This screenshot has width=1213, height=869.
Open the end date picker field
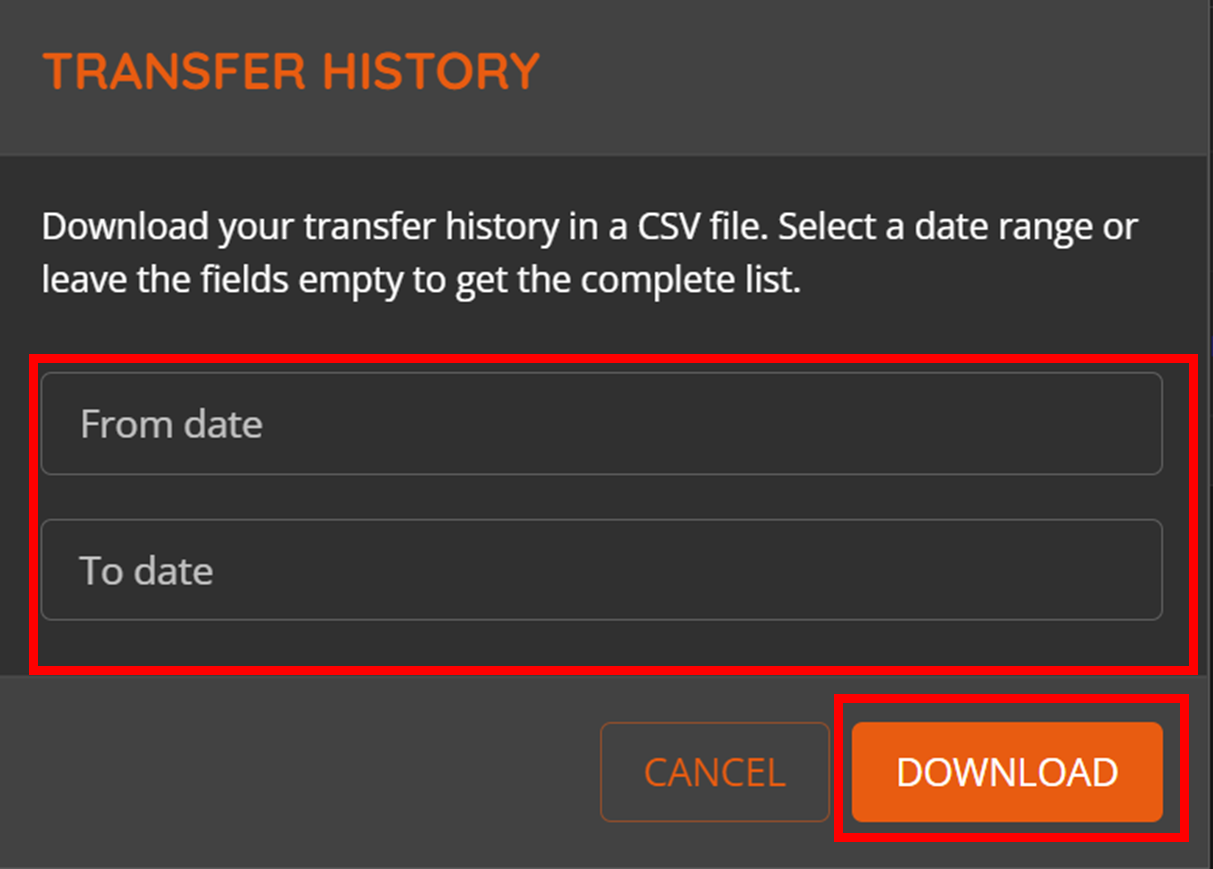[x=601, y=570]
